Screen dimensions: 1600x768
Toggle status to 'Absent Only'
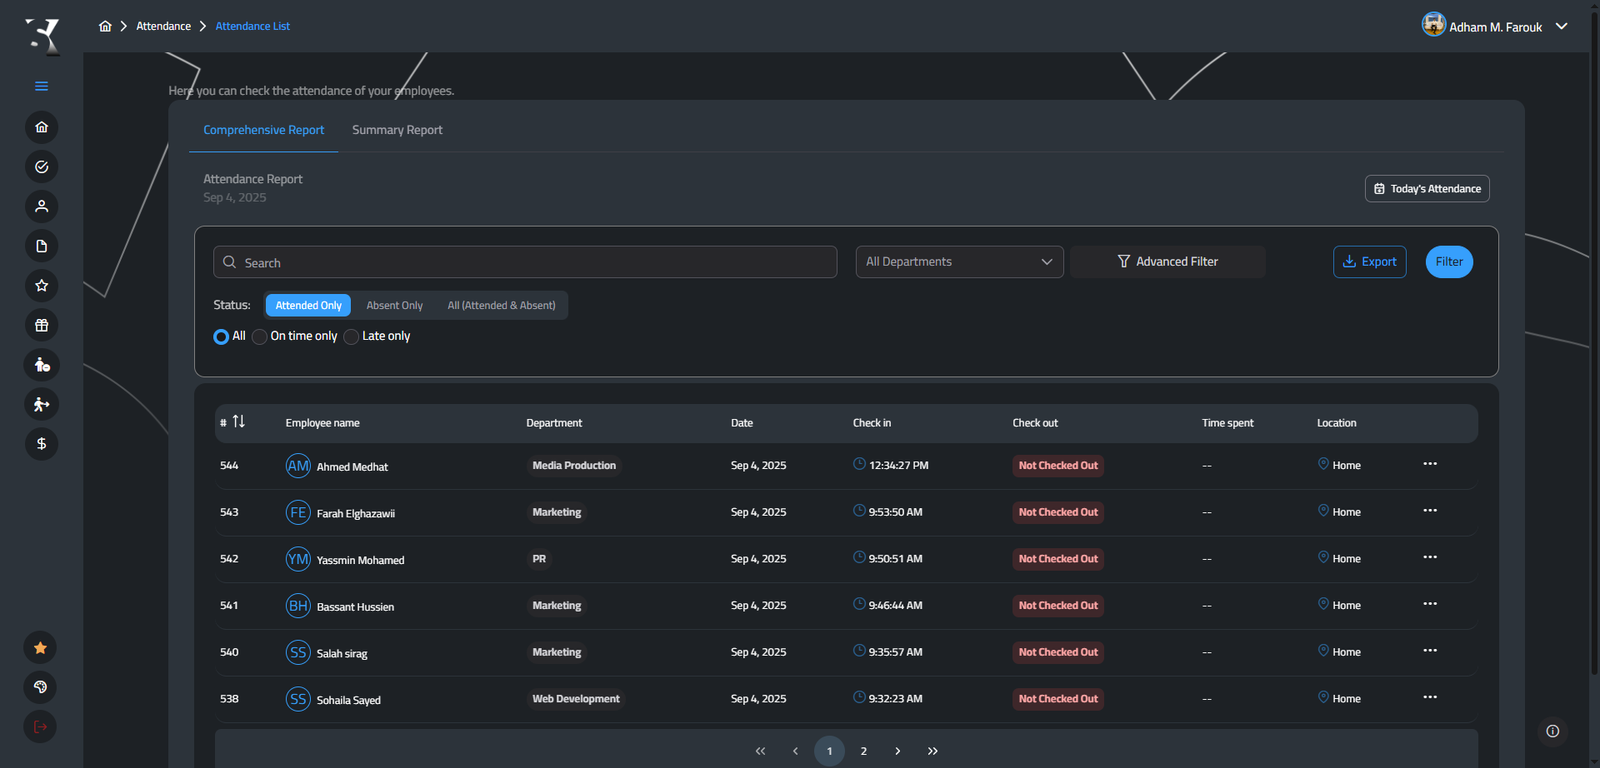coord(394,306)
